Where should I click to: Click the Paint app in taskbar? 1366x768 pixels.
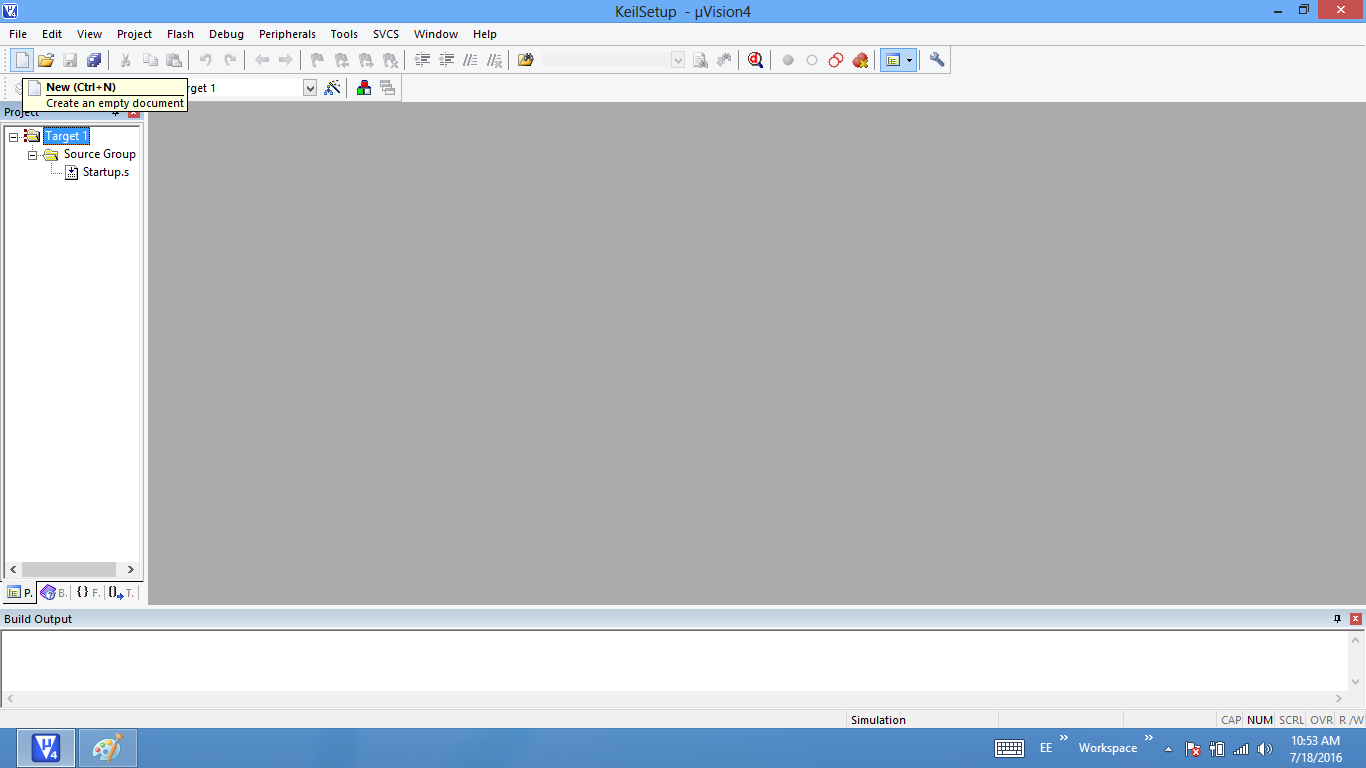107,748
